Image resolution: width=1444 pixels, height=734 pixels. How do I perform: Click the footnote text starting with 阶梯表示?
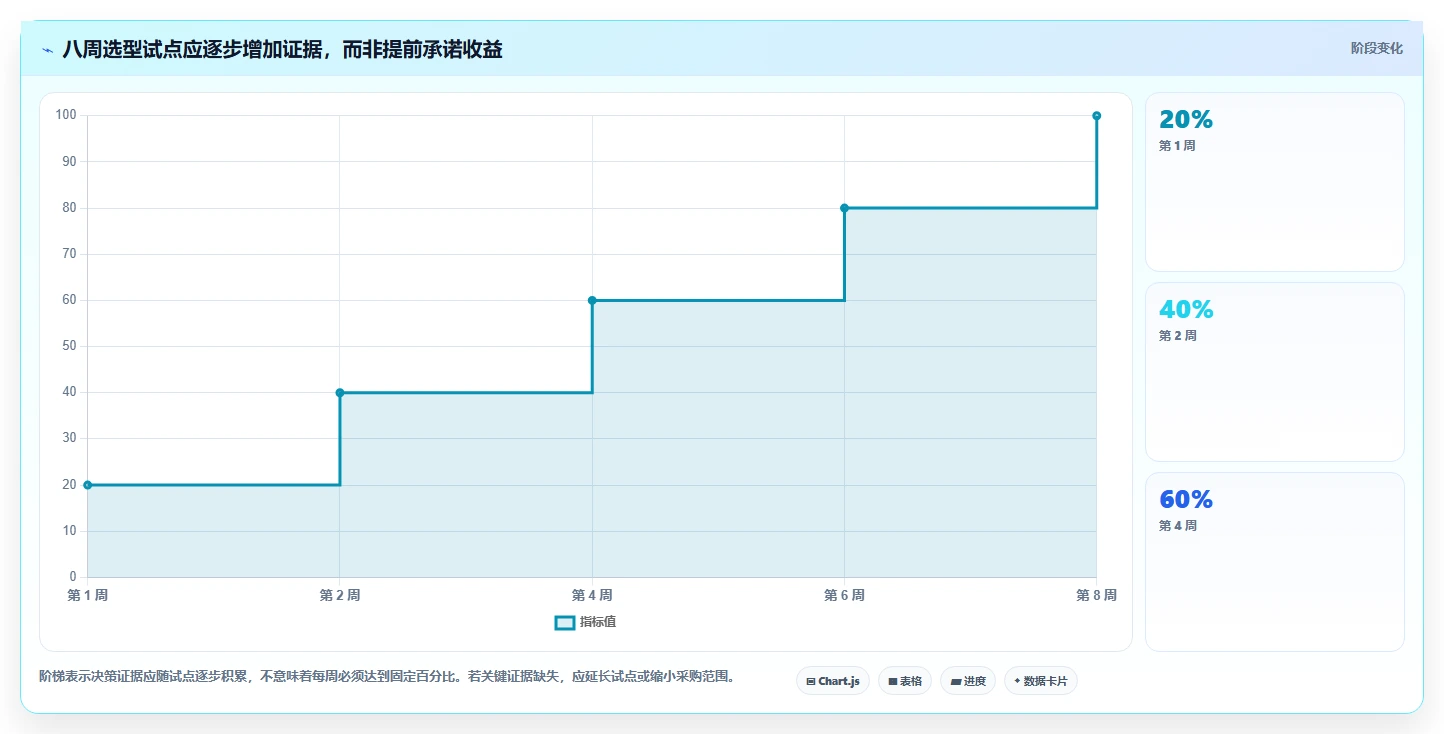(390, 676)
